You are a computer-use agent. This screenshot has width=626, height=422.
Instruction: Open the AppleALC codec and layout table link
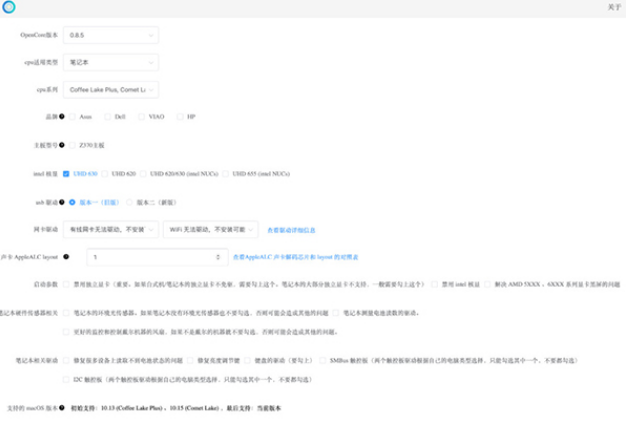coord(295,257)
